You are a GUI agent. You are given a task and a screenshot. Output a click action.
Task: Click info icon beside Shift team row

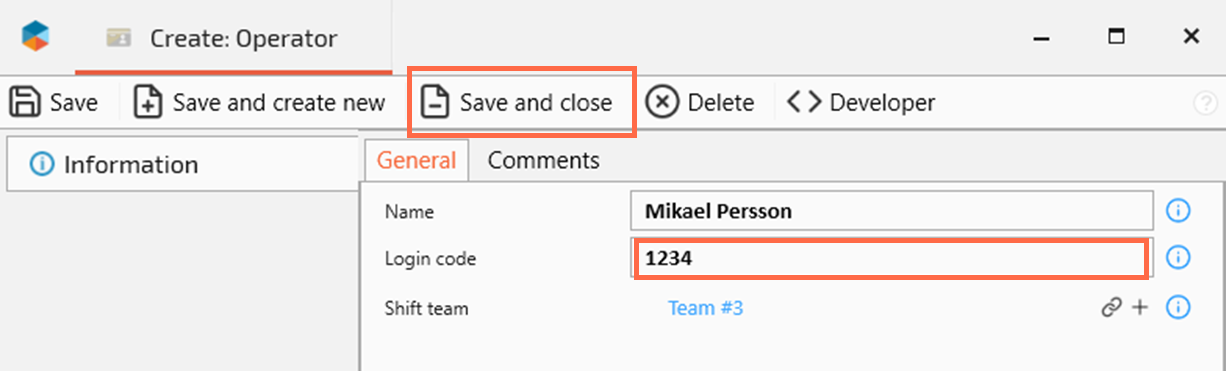(1178, 307)
